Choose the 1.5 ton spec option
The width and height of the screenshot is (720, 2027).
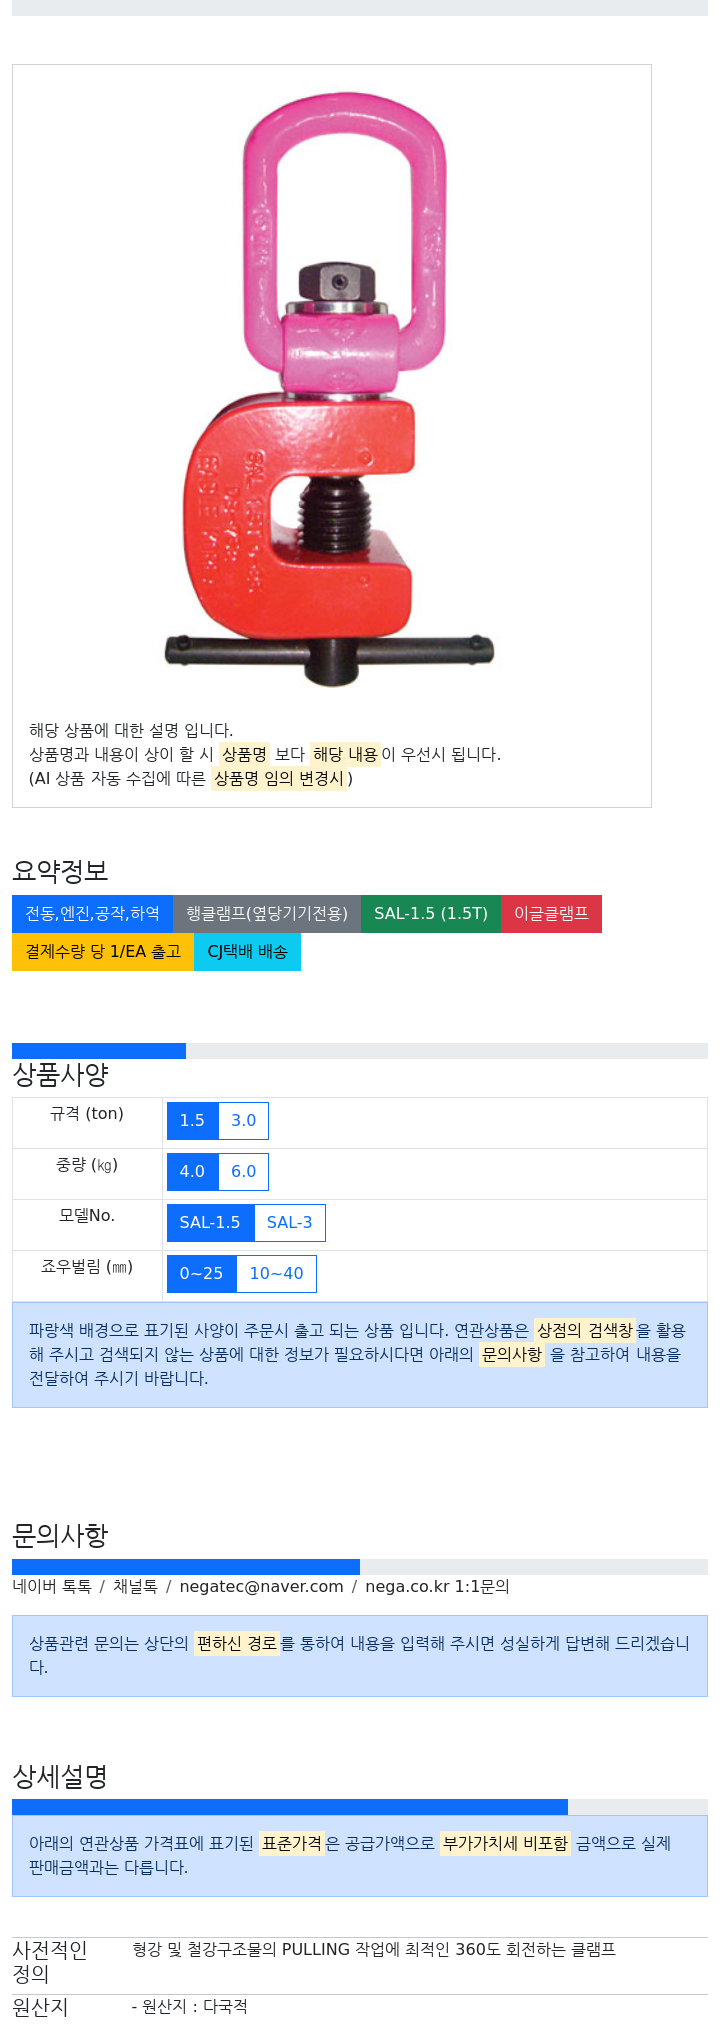(192, 1121)
